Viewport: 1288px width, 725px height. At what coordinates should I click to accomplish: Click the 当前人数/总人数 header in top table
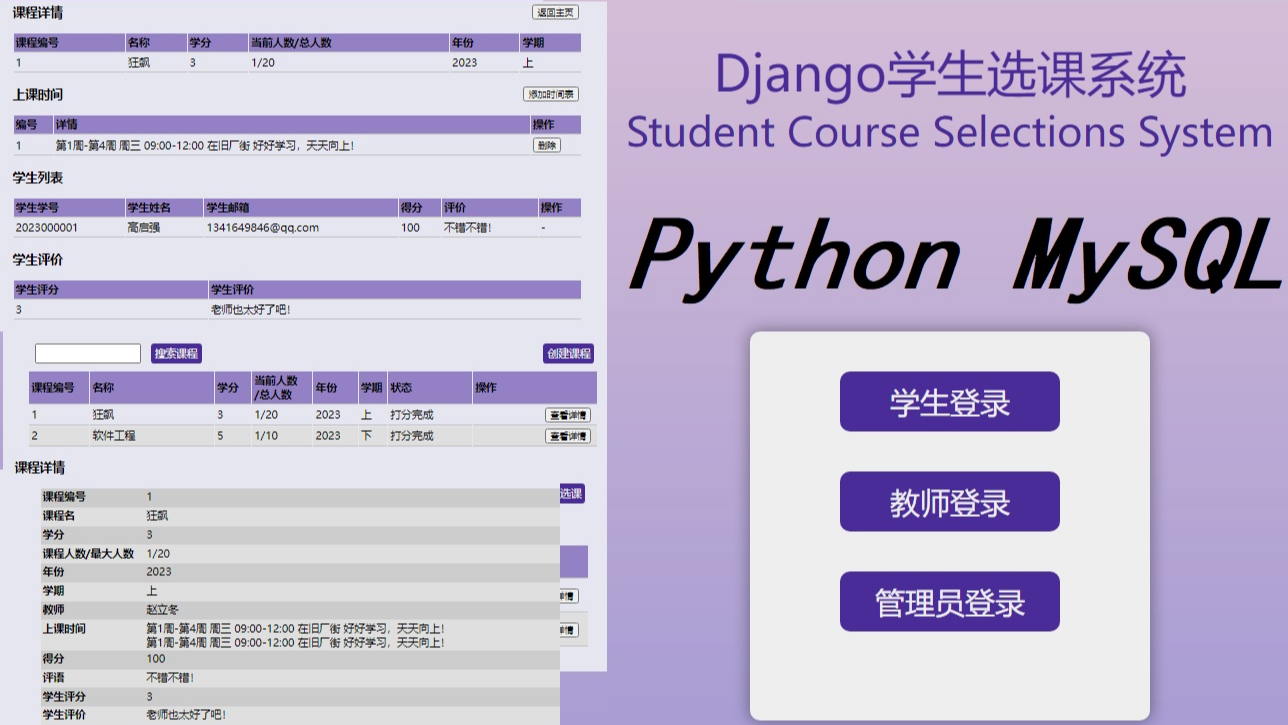(x=292, y=43)
